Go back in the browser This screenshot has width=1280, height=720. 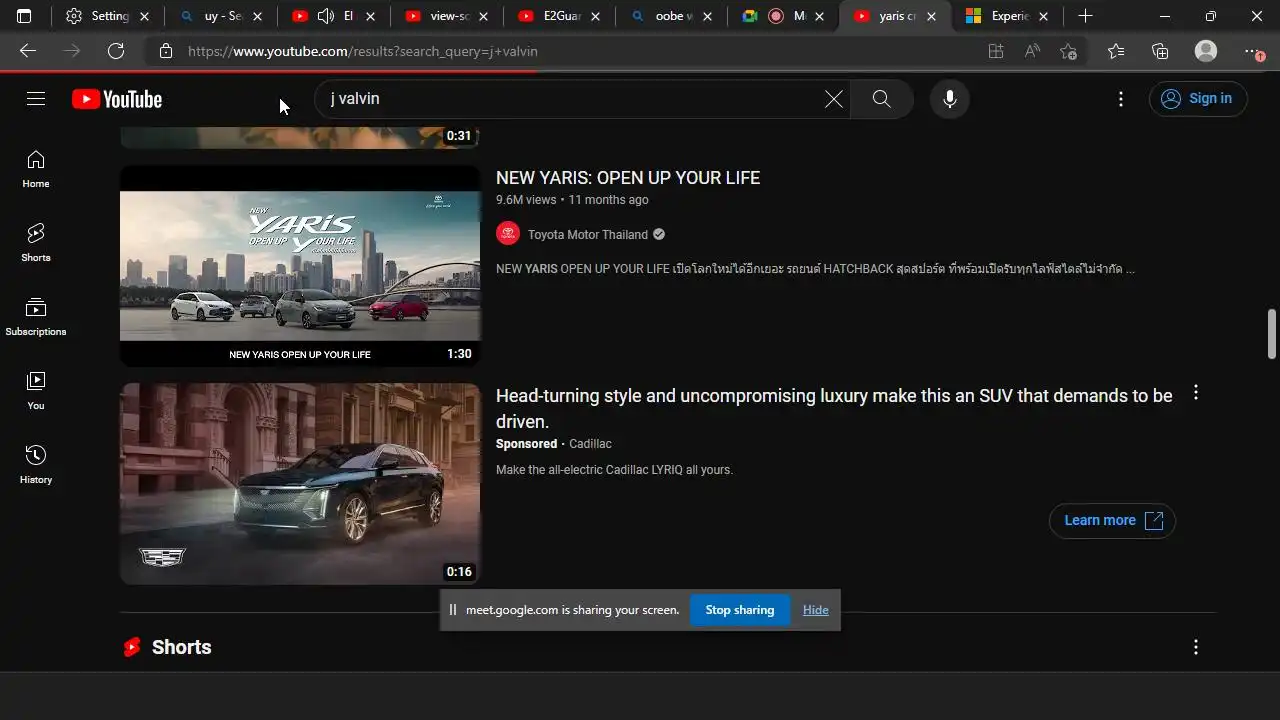tap(28, 51)
